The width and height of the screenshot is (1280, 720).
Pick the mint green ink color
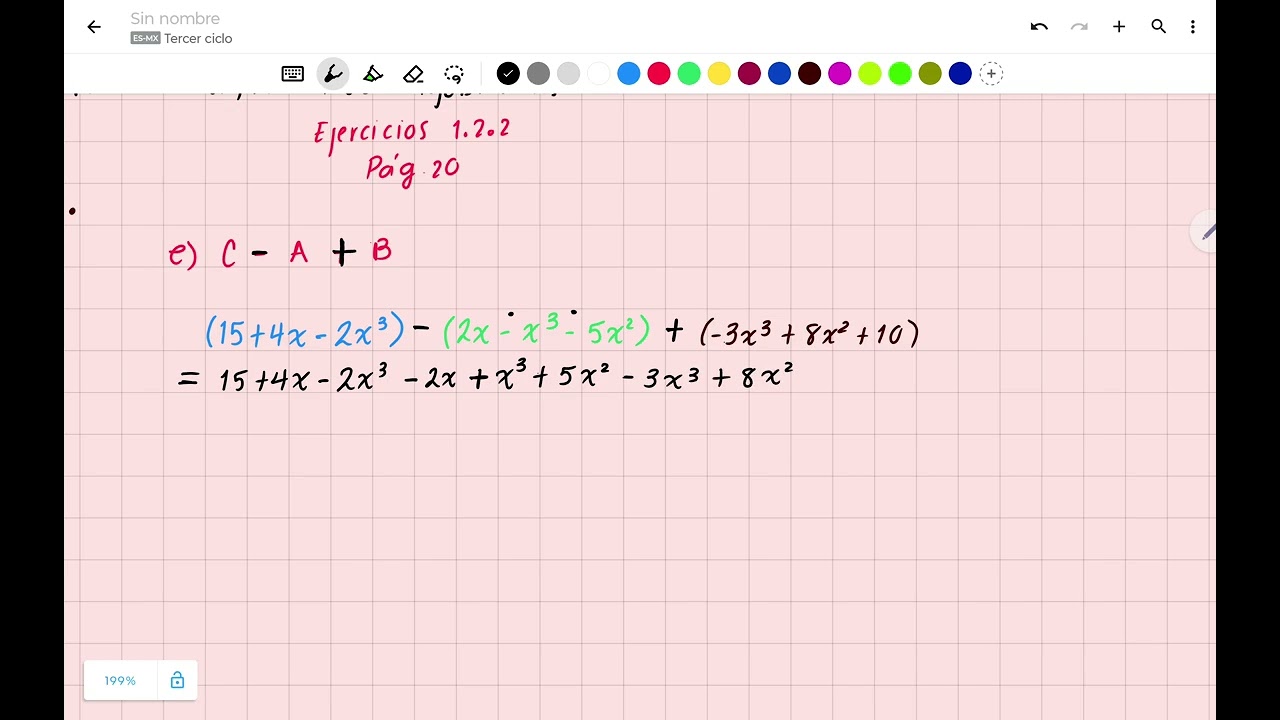(689, 73)
